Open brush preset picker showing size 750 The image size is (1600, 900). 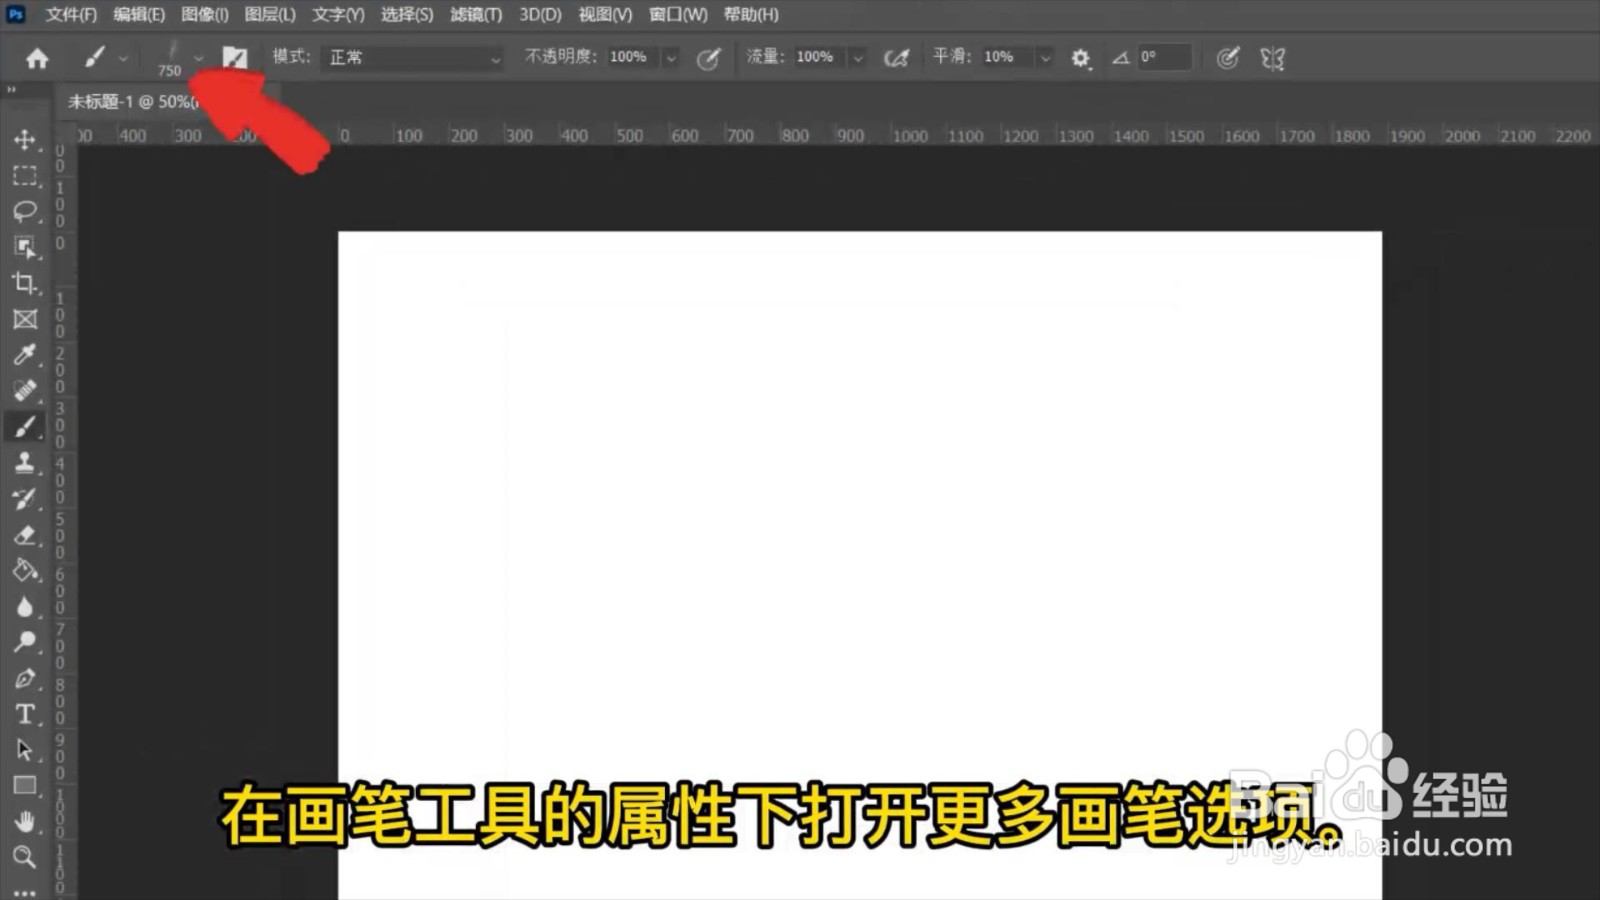170,58
